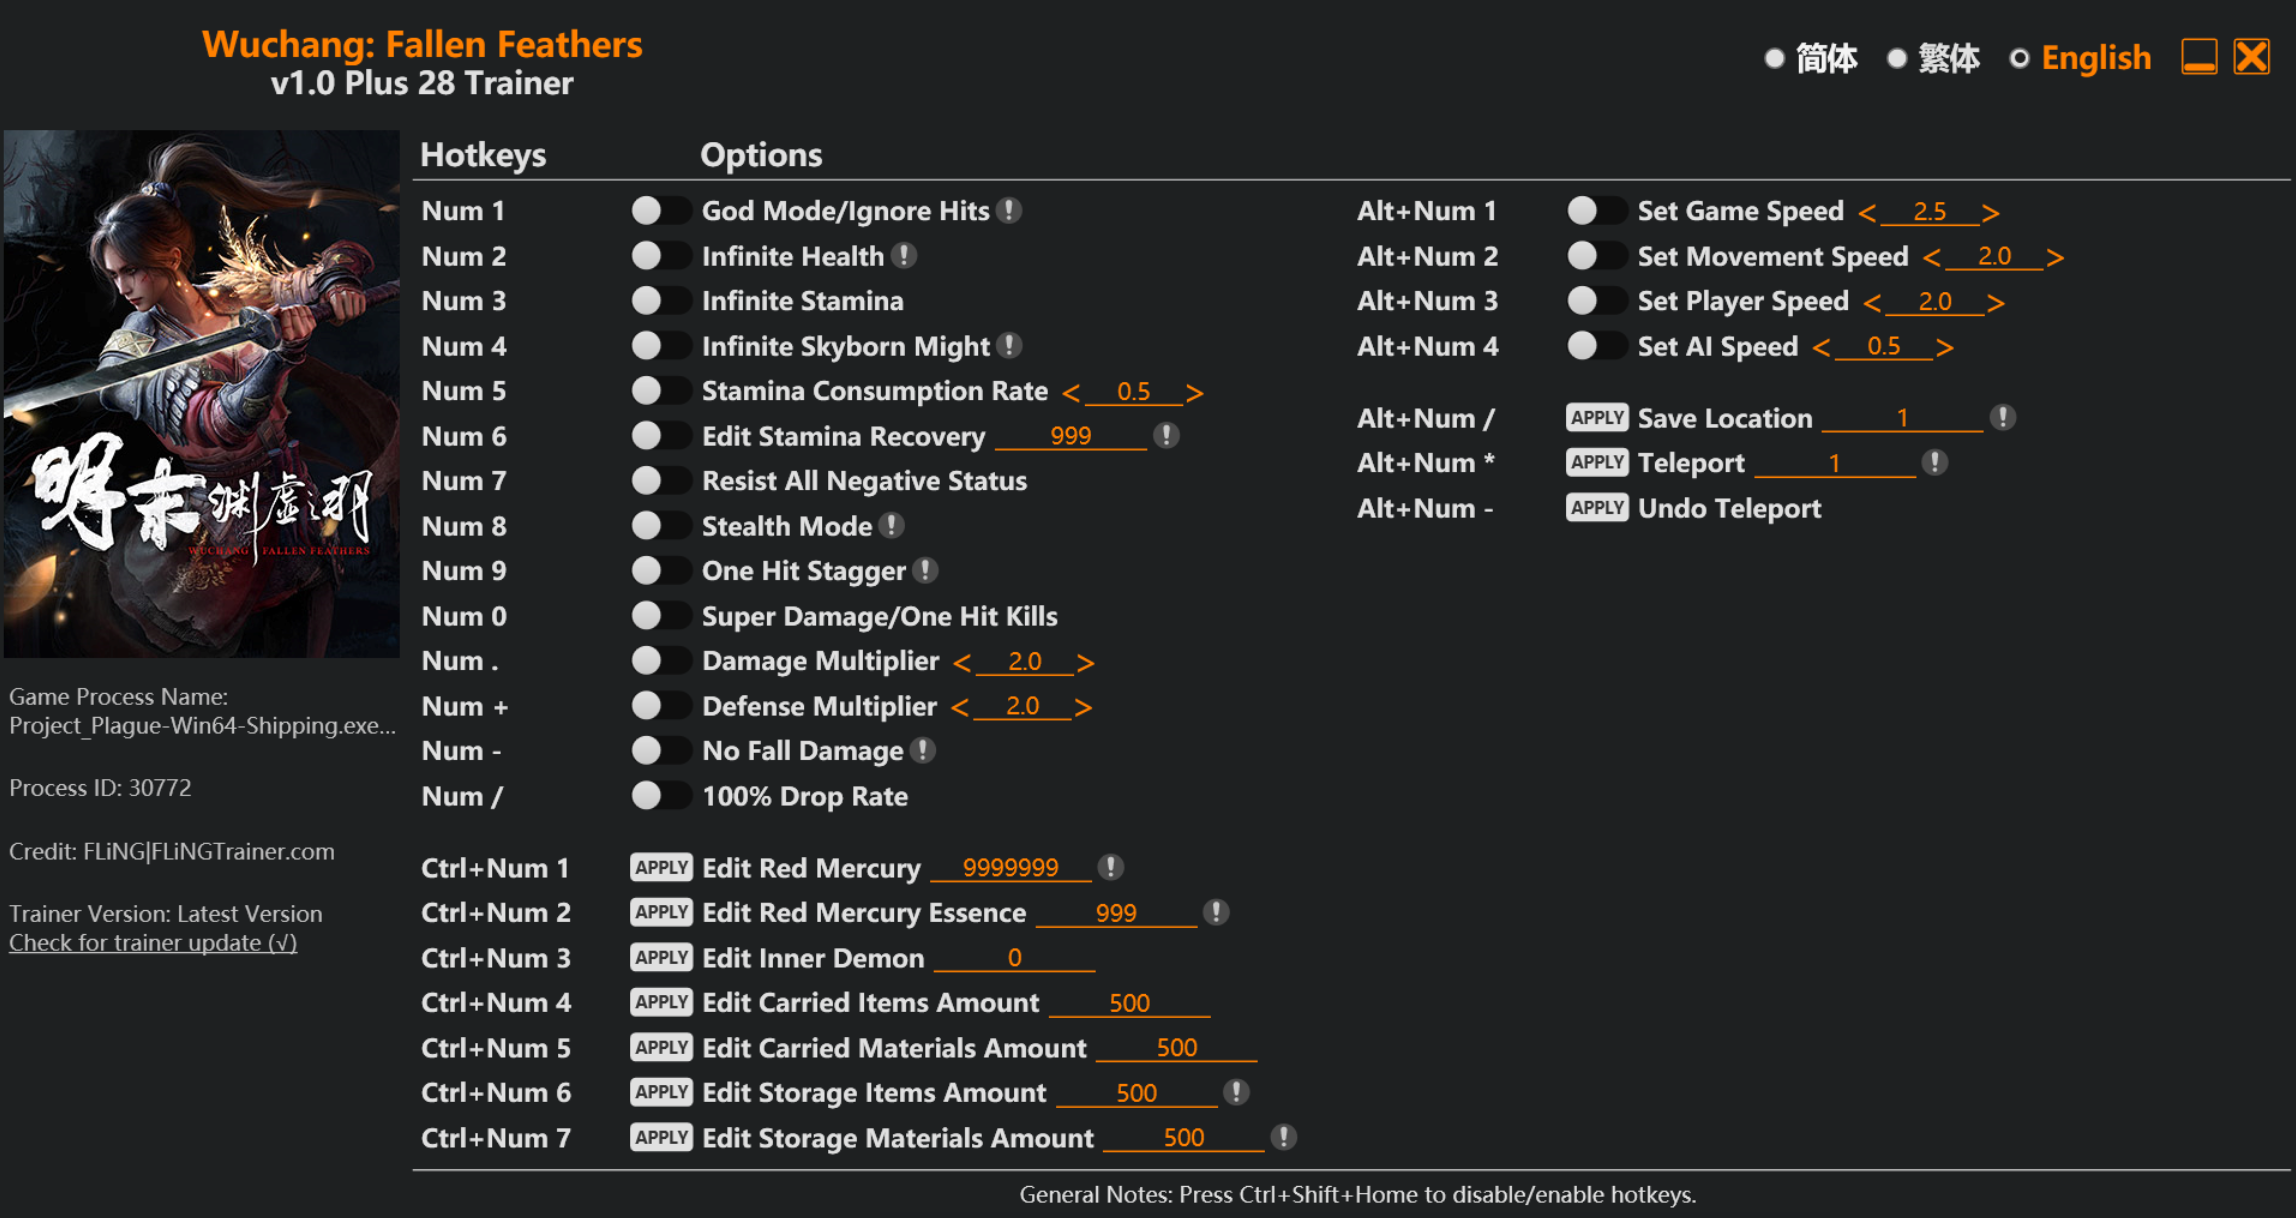Viewport: 2296px width, 1218px height.
Task: Click info icon next to No Fall Damage
Action: click(x=924, y=751)
